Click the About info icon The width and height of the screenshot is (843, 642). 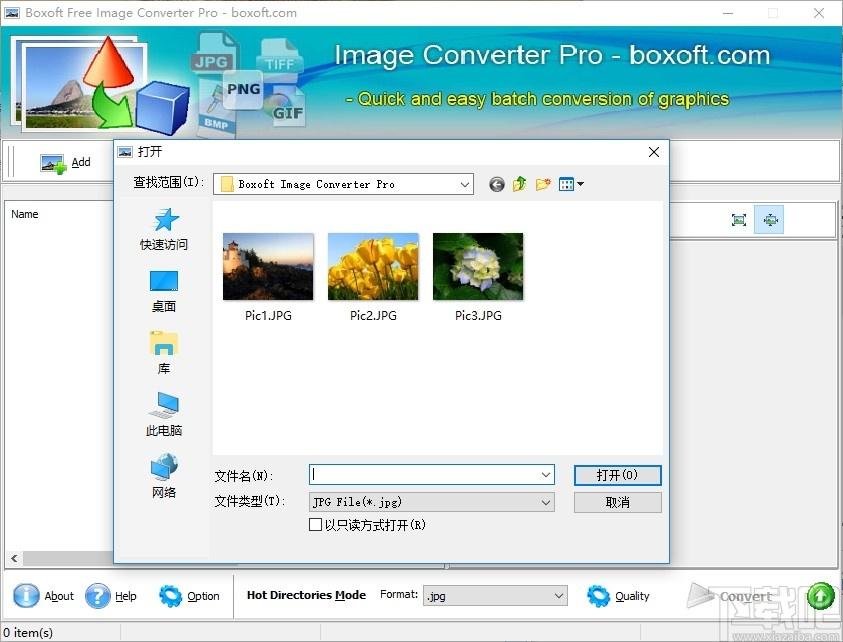coord(26,596)
